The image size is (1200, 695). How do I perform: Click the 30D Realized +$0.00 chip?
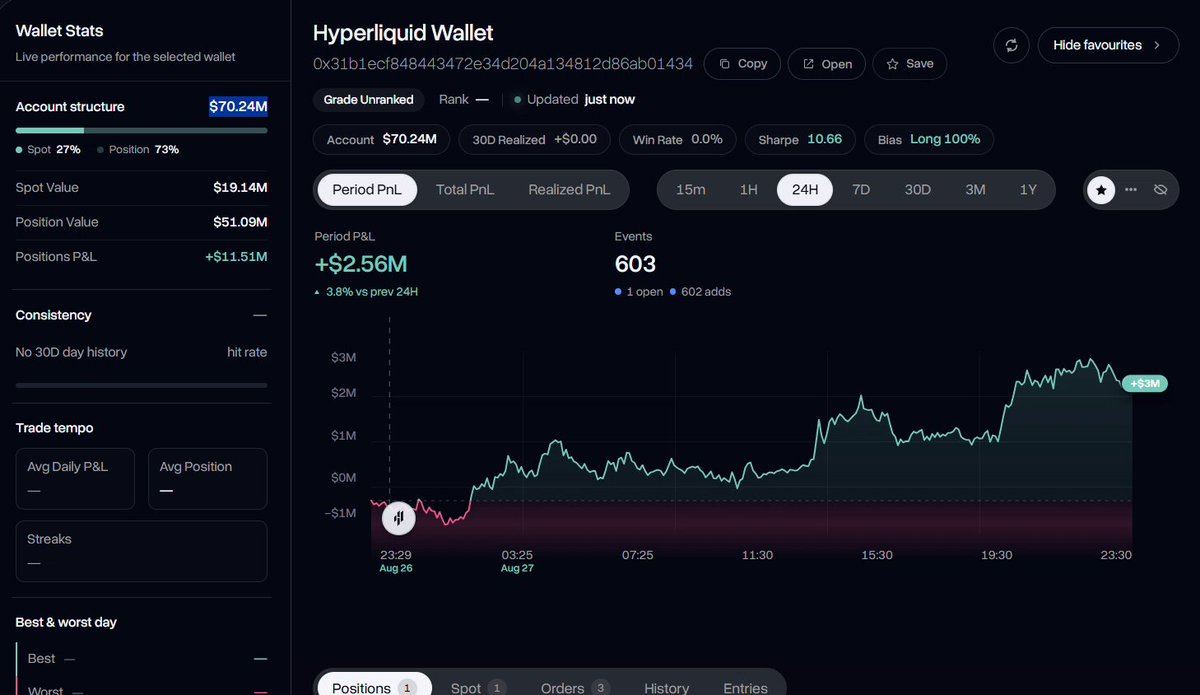(534, 139)
